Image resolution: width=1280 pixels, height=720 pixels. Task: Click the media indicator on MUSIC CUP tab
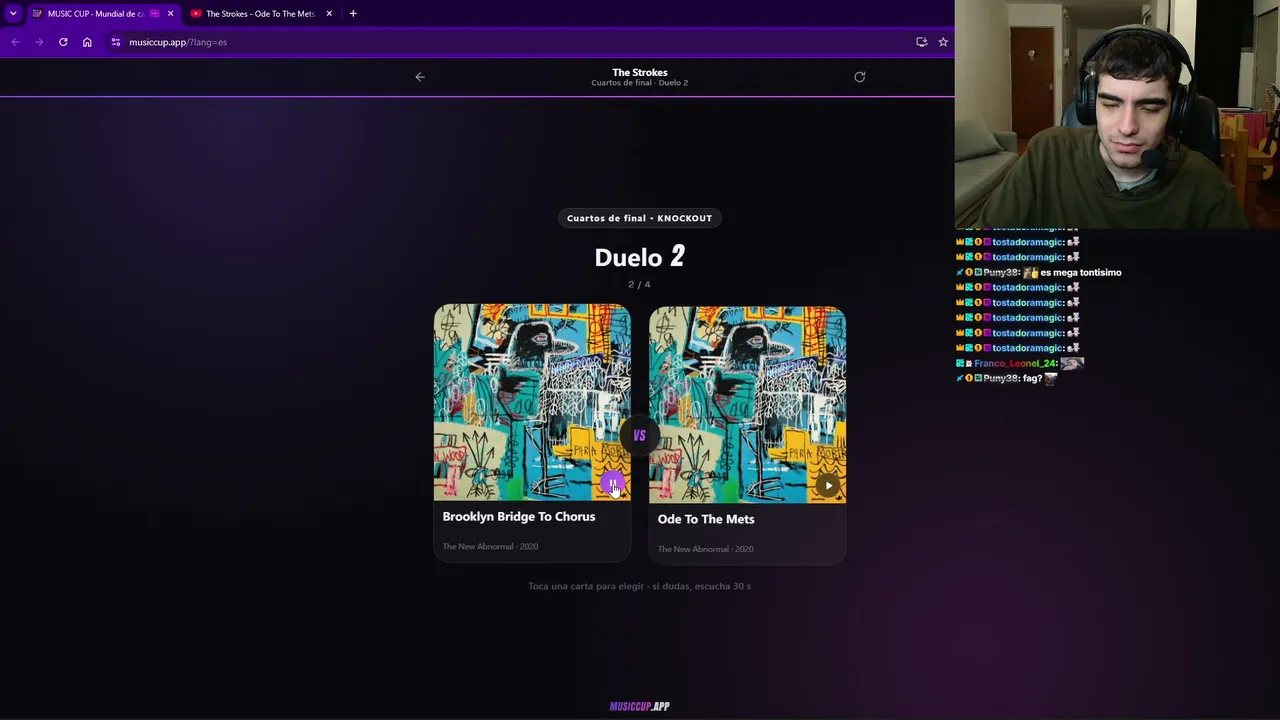(x=154, y=14)
